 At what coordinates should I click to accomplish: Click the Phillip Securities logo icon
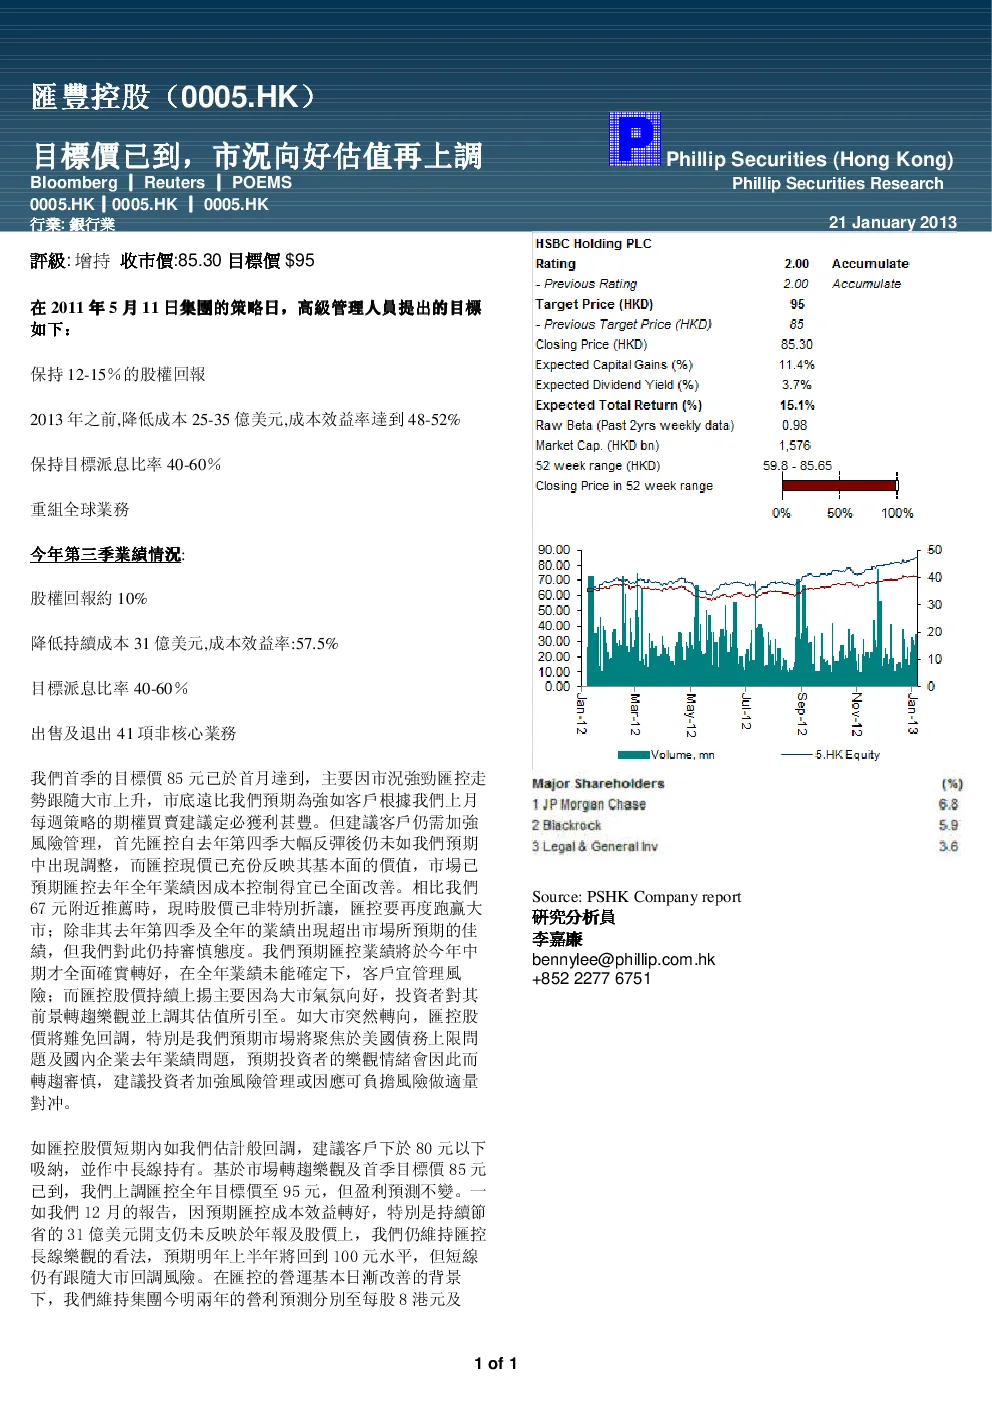(635, 139)
